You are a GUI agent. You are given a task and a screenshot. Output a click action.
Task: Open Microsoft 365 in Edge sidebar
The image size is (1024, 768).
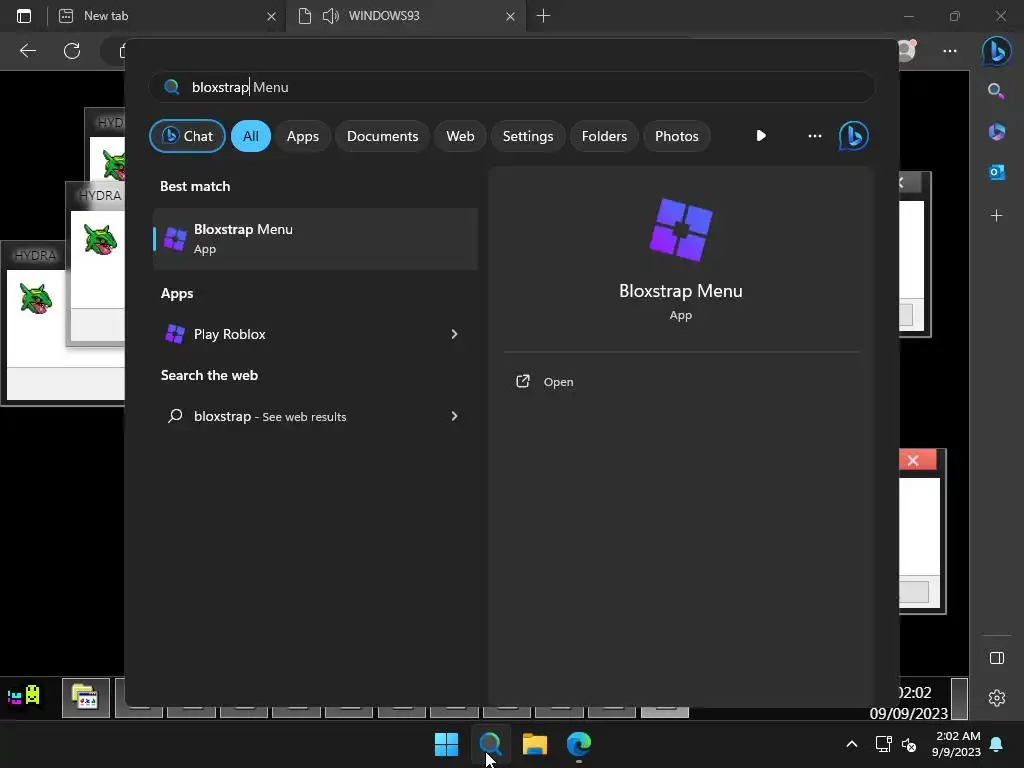click(x=997, y=132)
